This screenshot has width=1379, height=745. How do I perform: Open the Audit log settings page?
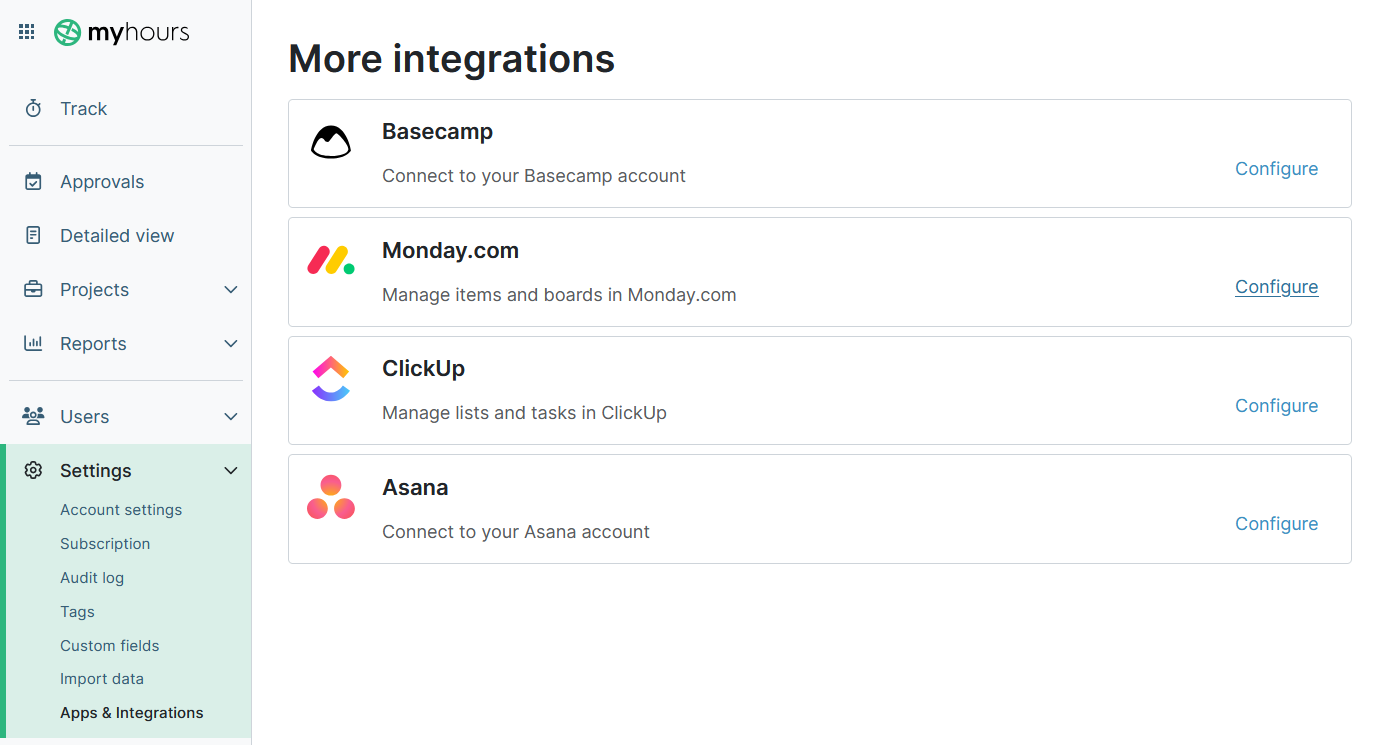[92, 577]
